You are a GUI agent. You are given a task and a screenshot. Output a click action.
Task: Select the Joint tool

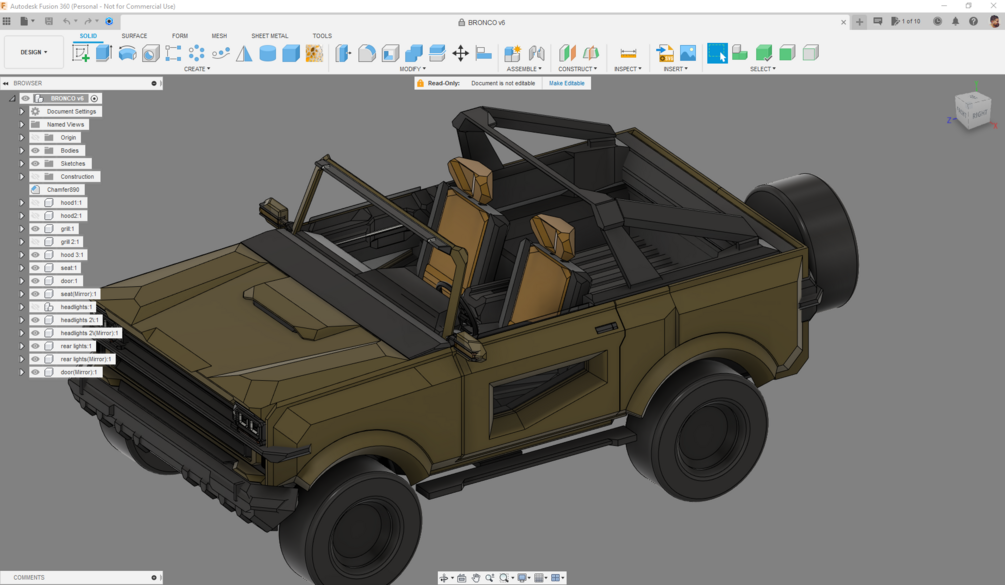coord(536,53)
